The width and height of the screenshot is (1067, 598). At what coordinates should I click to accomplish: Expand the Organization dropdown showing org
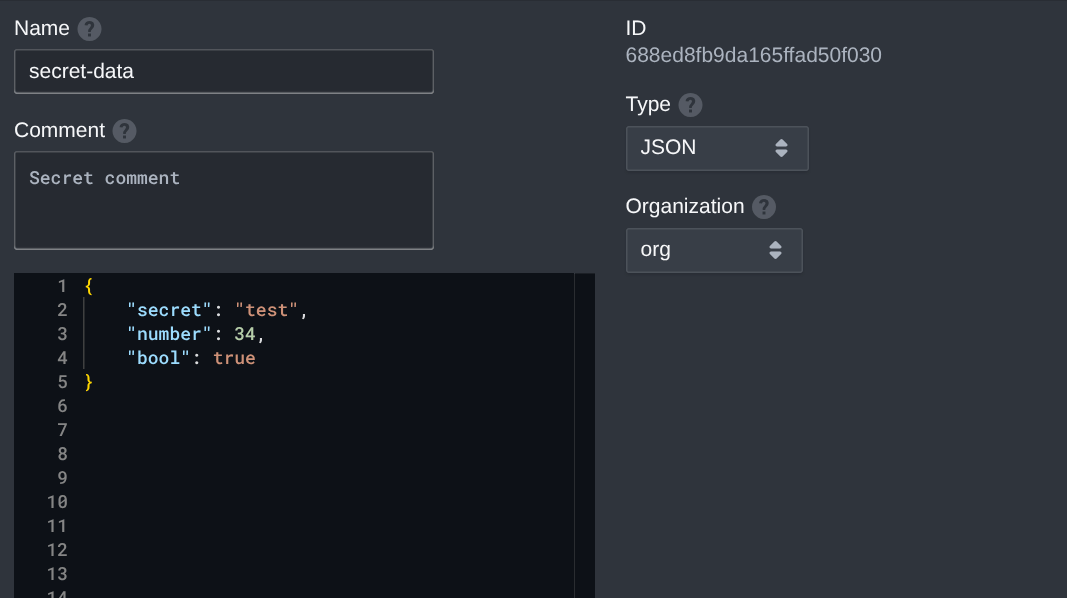pyautogui.click(x=713, y=250)
